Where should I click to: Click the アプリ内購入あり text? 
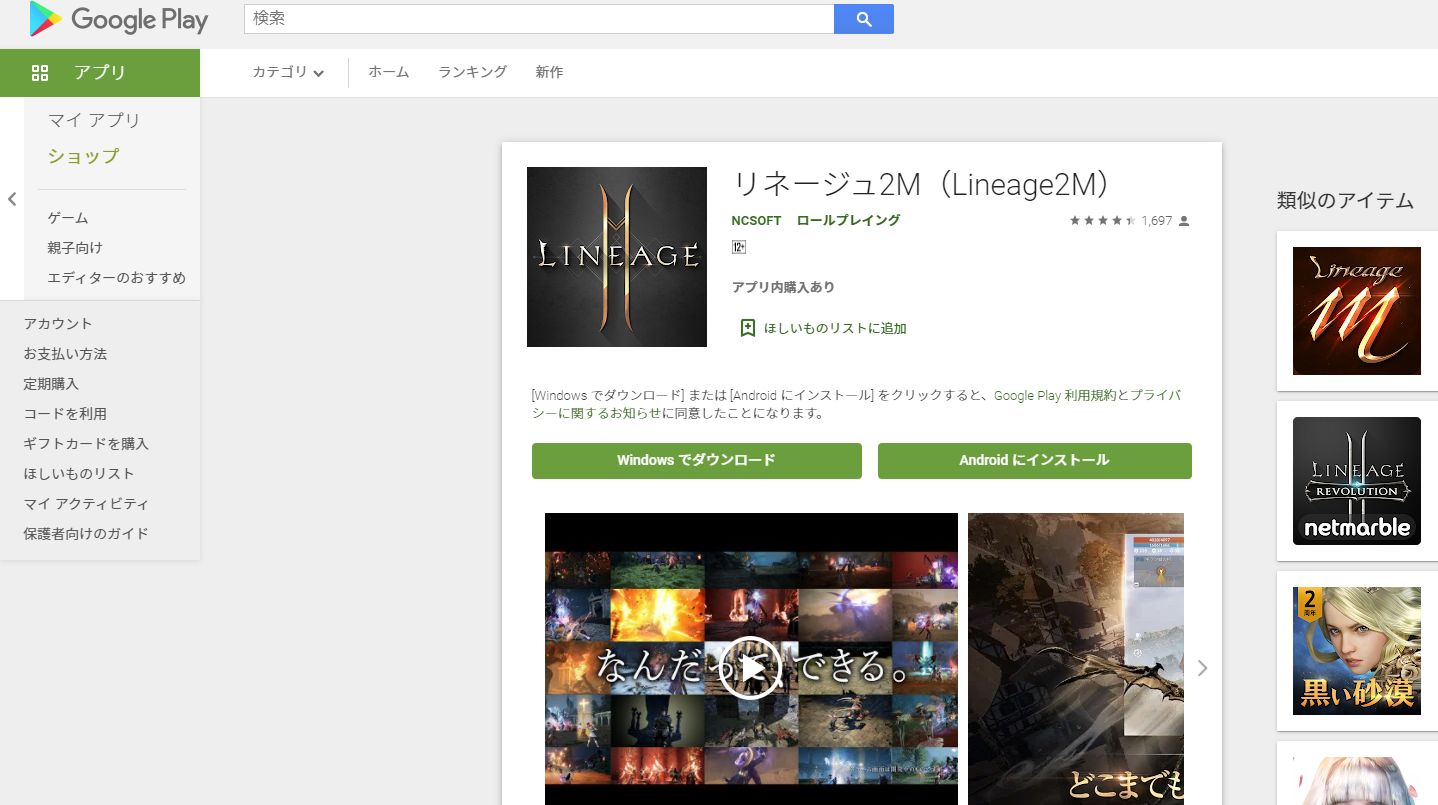(x=783, y=287)
